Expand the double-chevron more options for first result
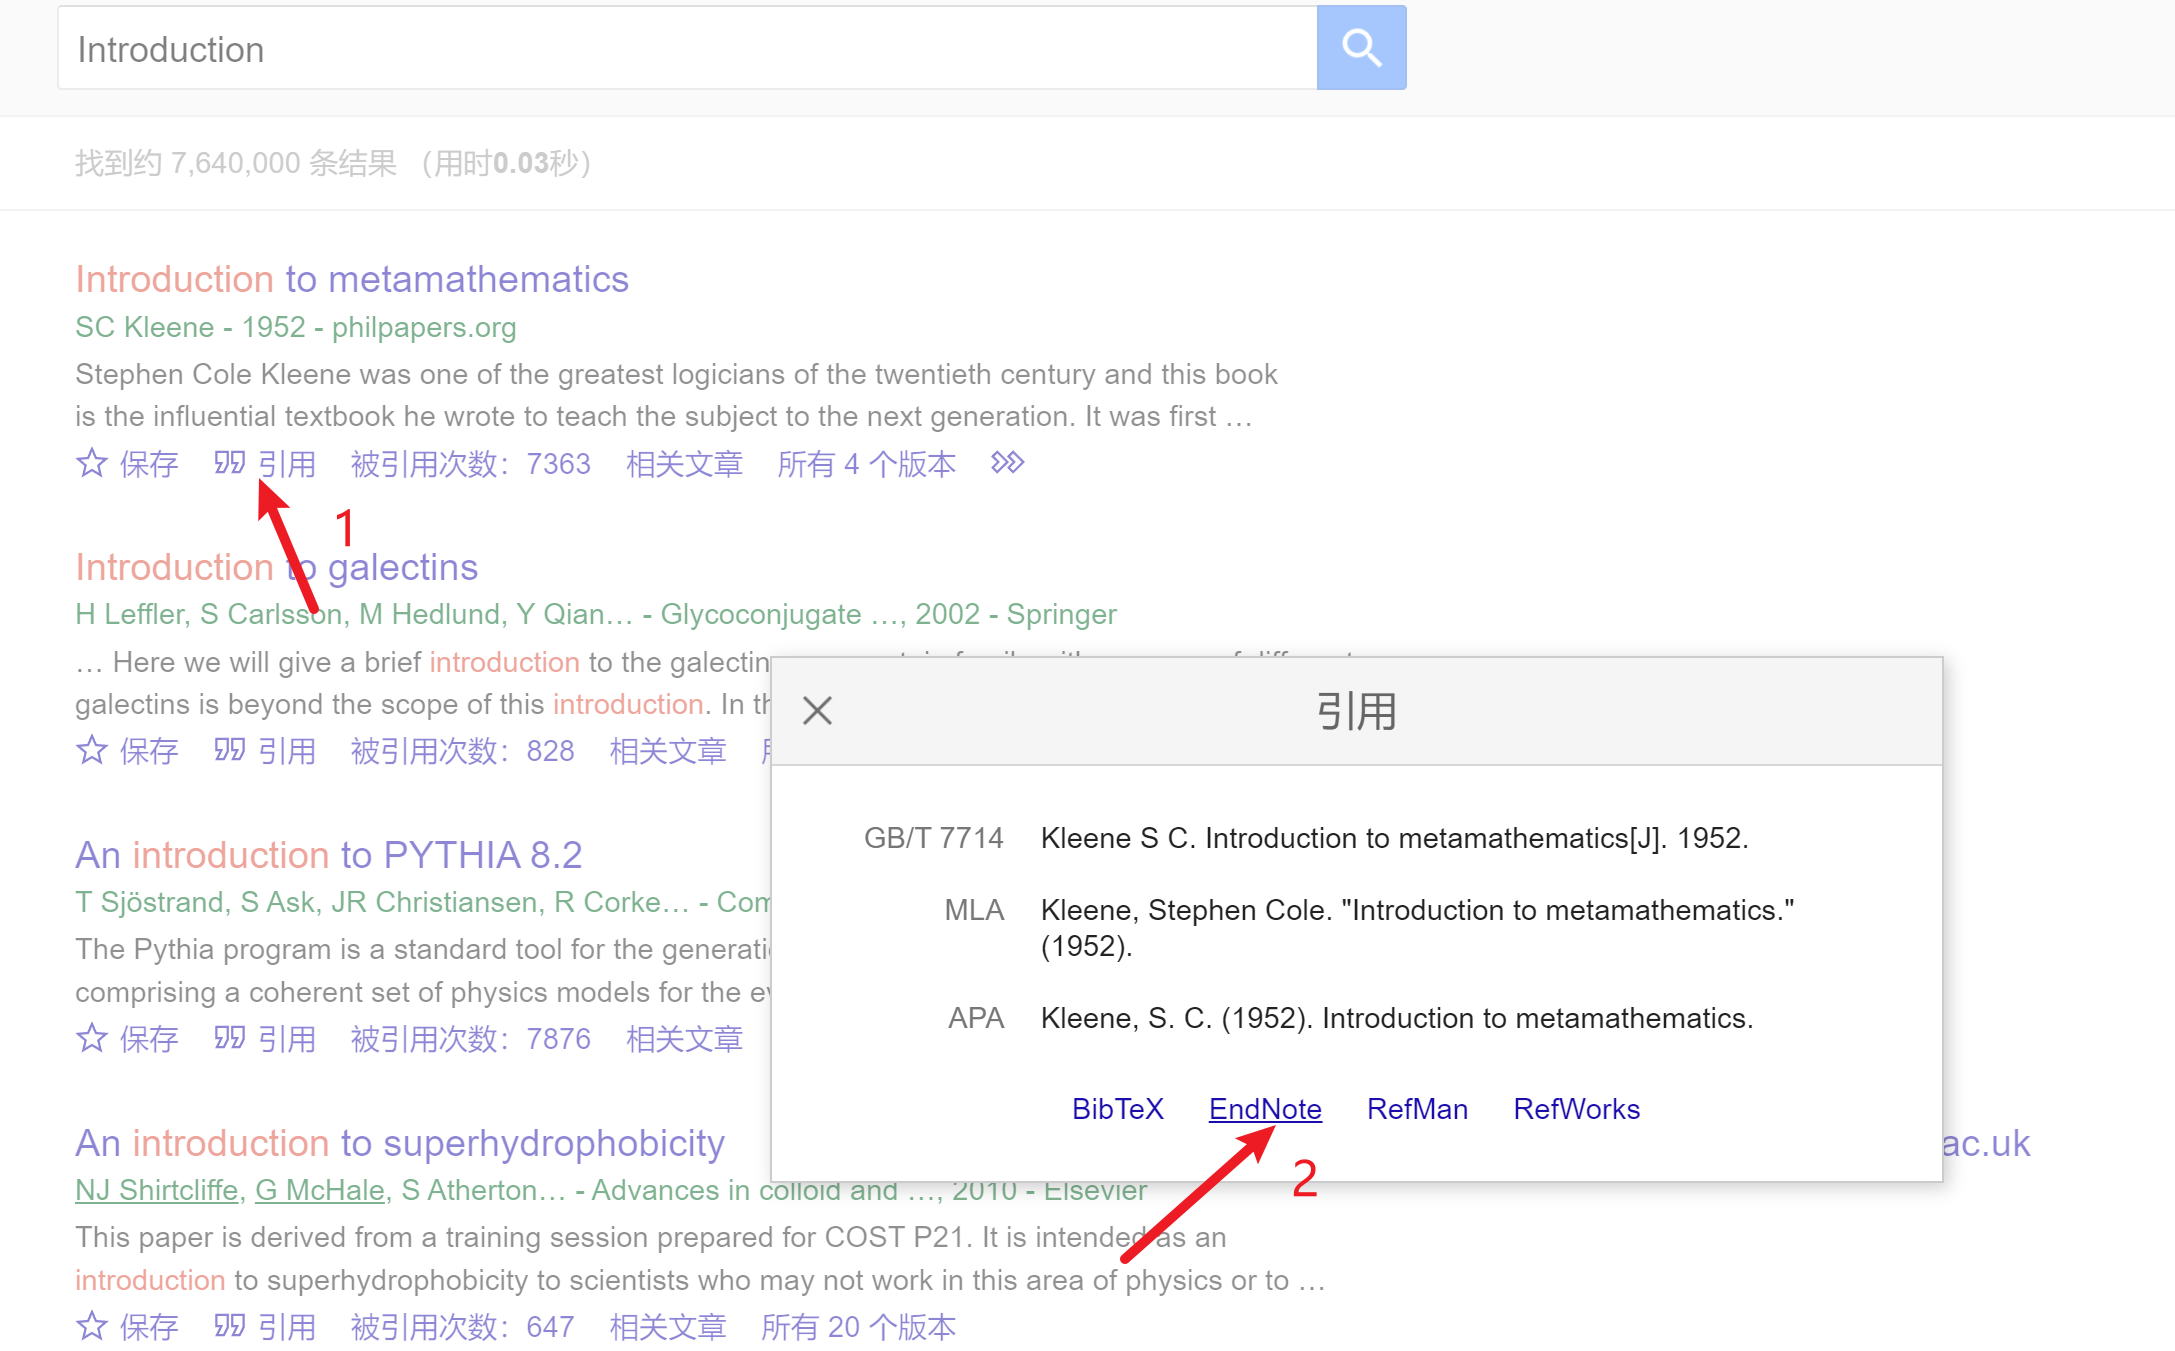Image resolution: width=2175 pixels, height=1351 pixels. click(1007, 463)
